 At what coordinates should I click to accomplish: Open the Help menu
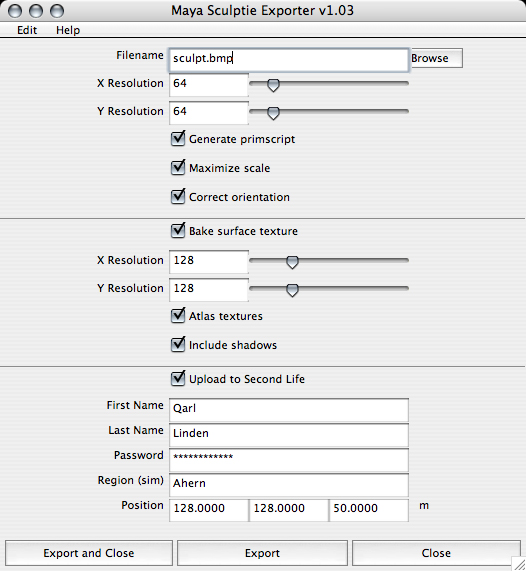pyautogui.click(x=68, y=30)
